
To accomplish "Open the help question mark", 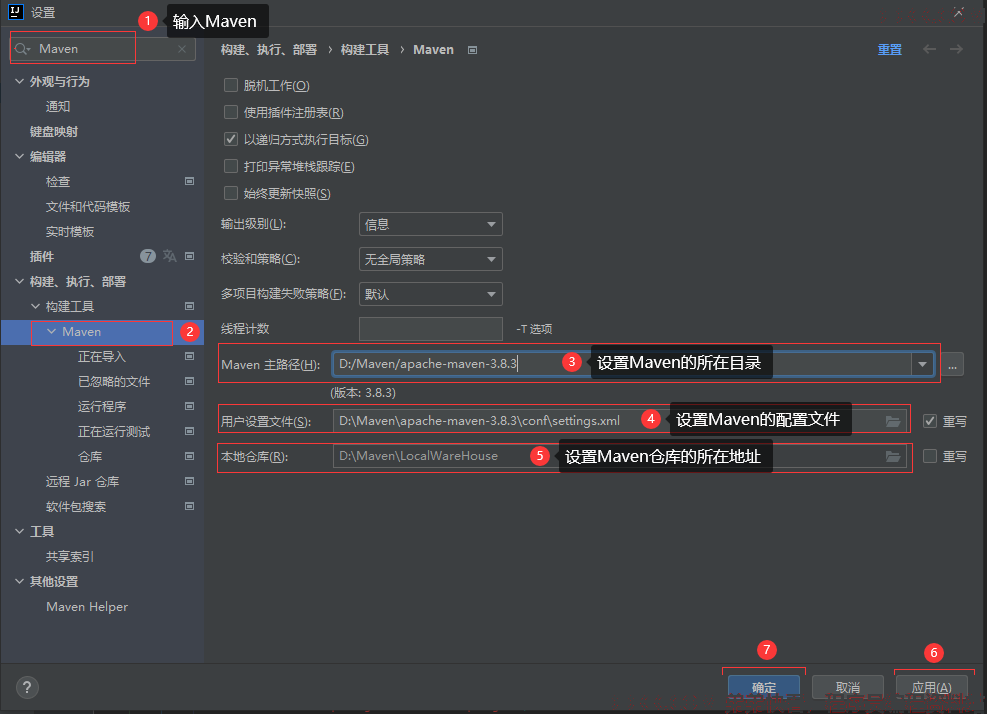I will click(x=27, y=688).
